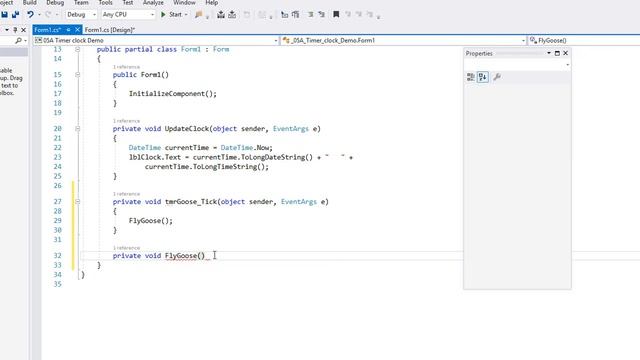Click the greyed-out Redo arrow
The image size is (640, 360).
(x=48, y=14)
